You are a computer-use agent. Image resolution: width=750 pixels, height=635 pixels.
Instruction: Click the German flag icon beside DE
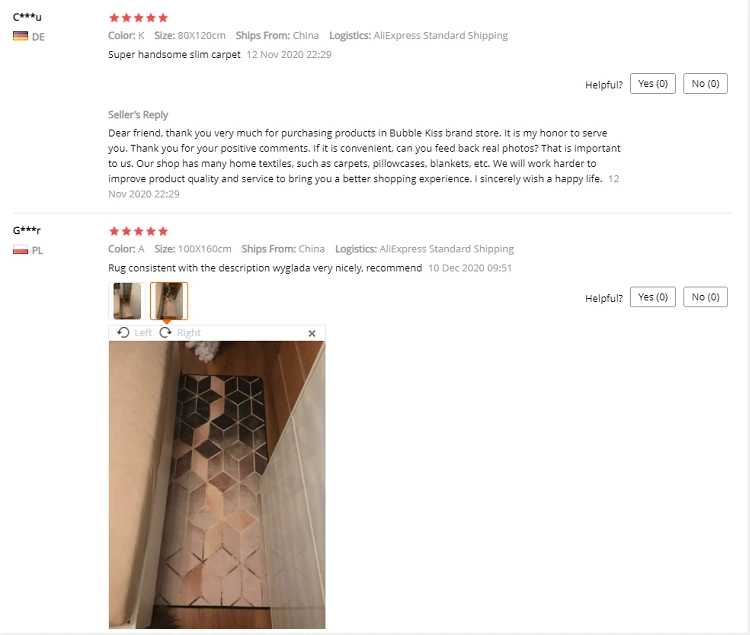click(21, 36)
